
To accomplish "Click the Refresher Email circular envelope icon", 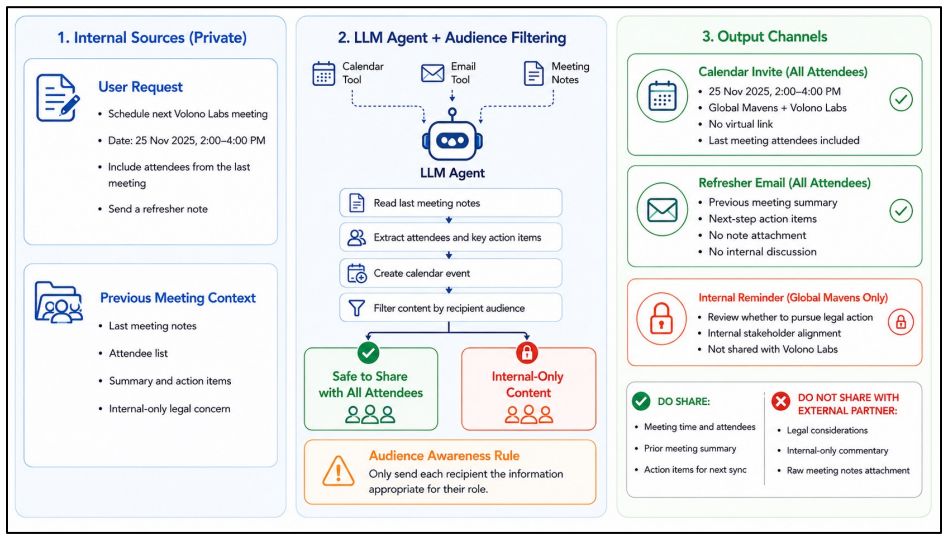I will pos(662,210).
